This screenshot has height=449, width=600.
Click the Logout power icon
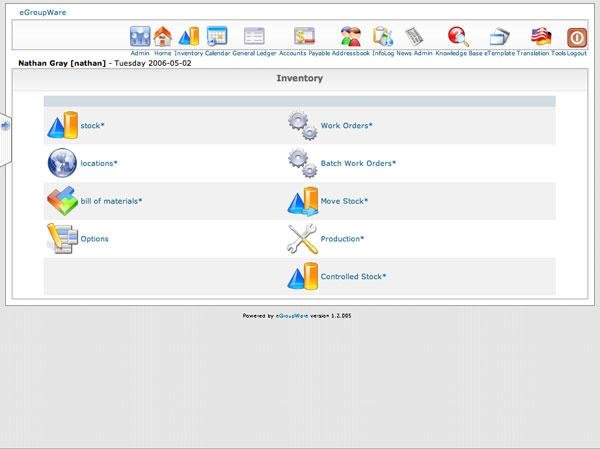click(577, 38)
